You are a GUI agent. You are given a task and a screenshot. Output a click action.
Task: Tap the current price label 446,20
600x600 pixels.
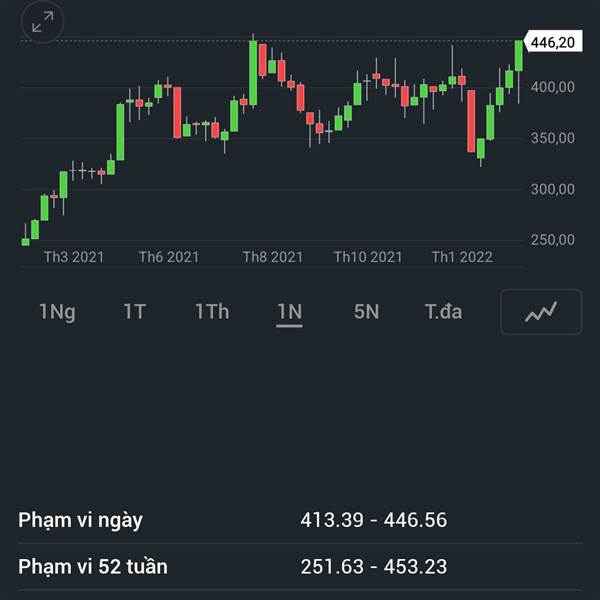coord(552,42)
